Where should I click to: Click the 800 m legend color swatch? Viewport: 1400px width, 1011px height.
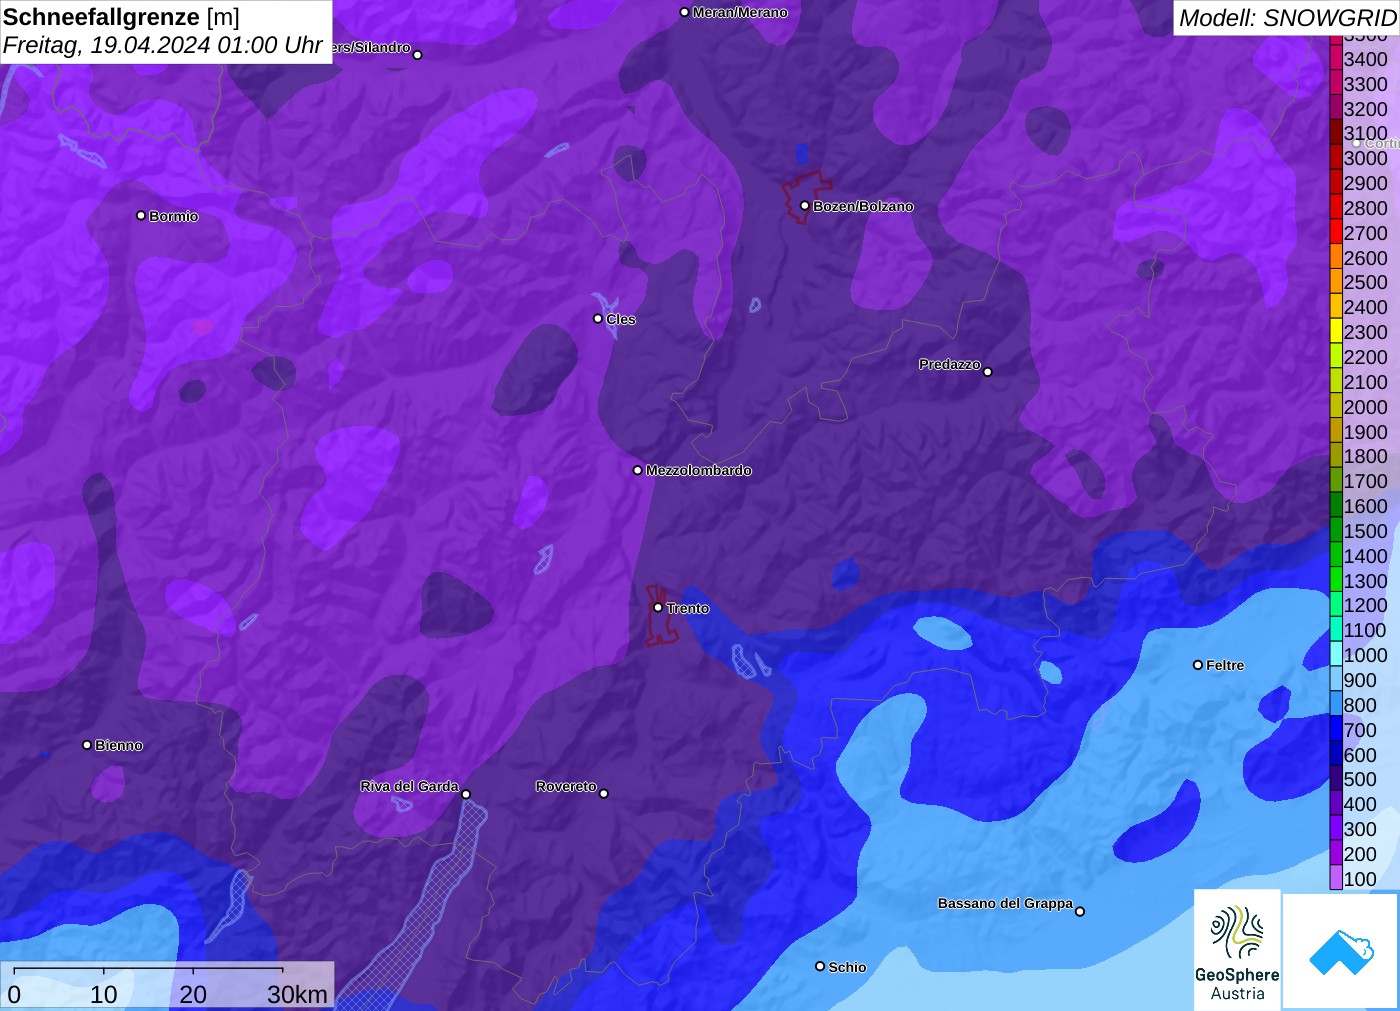1336,705
